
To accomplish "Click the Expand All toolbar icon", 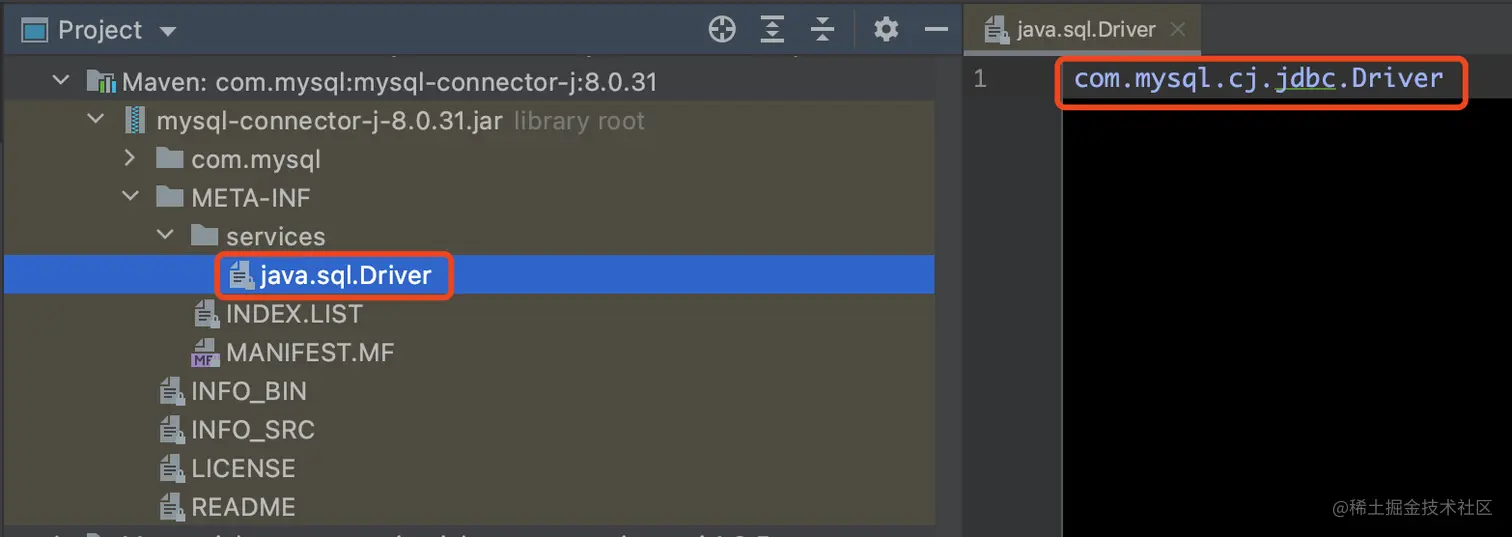I will (x=772, y=30).
